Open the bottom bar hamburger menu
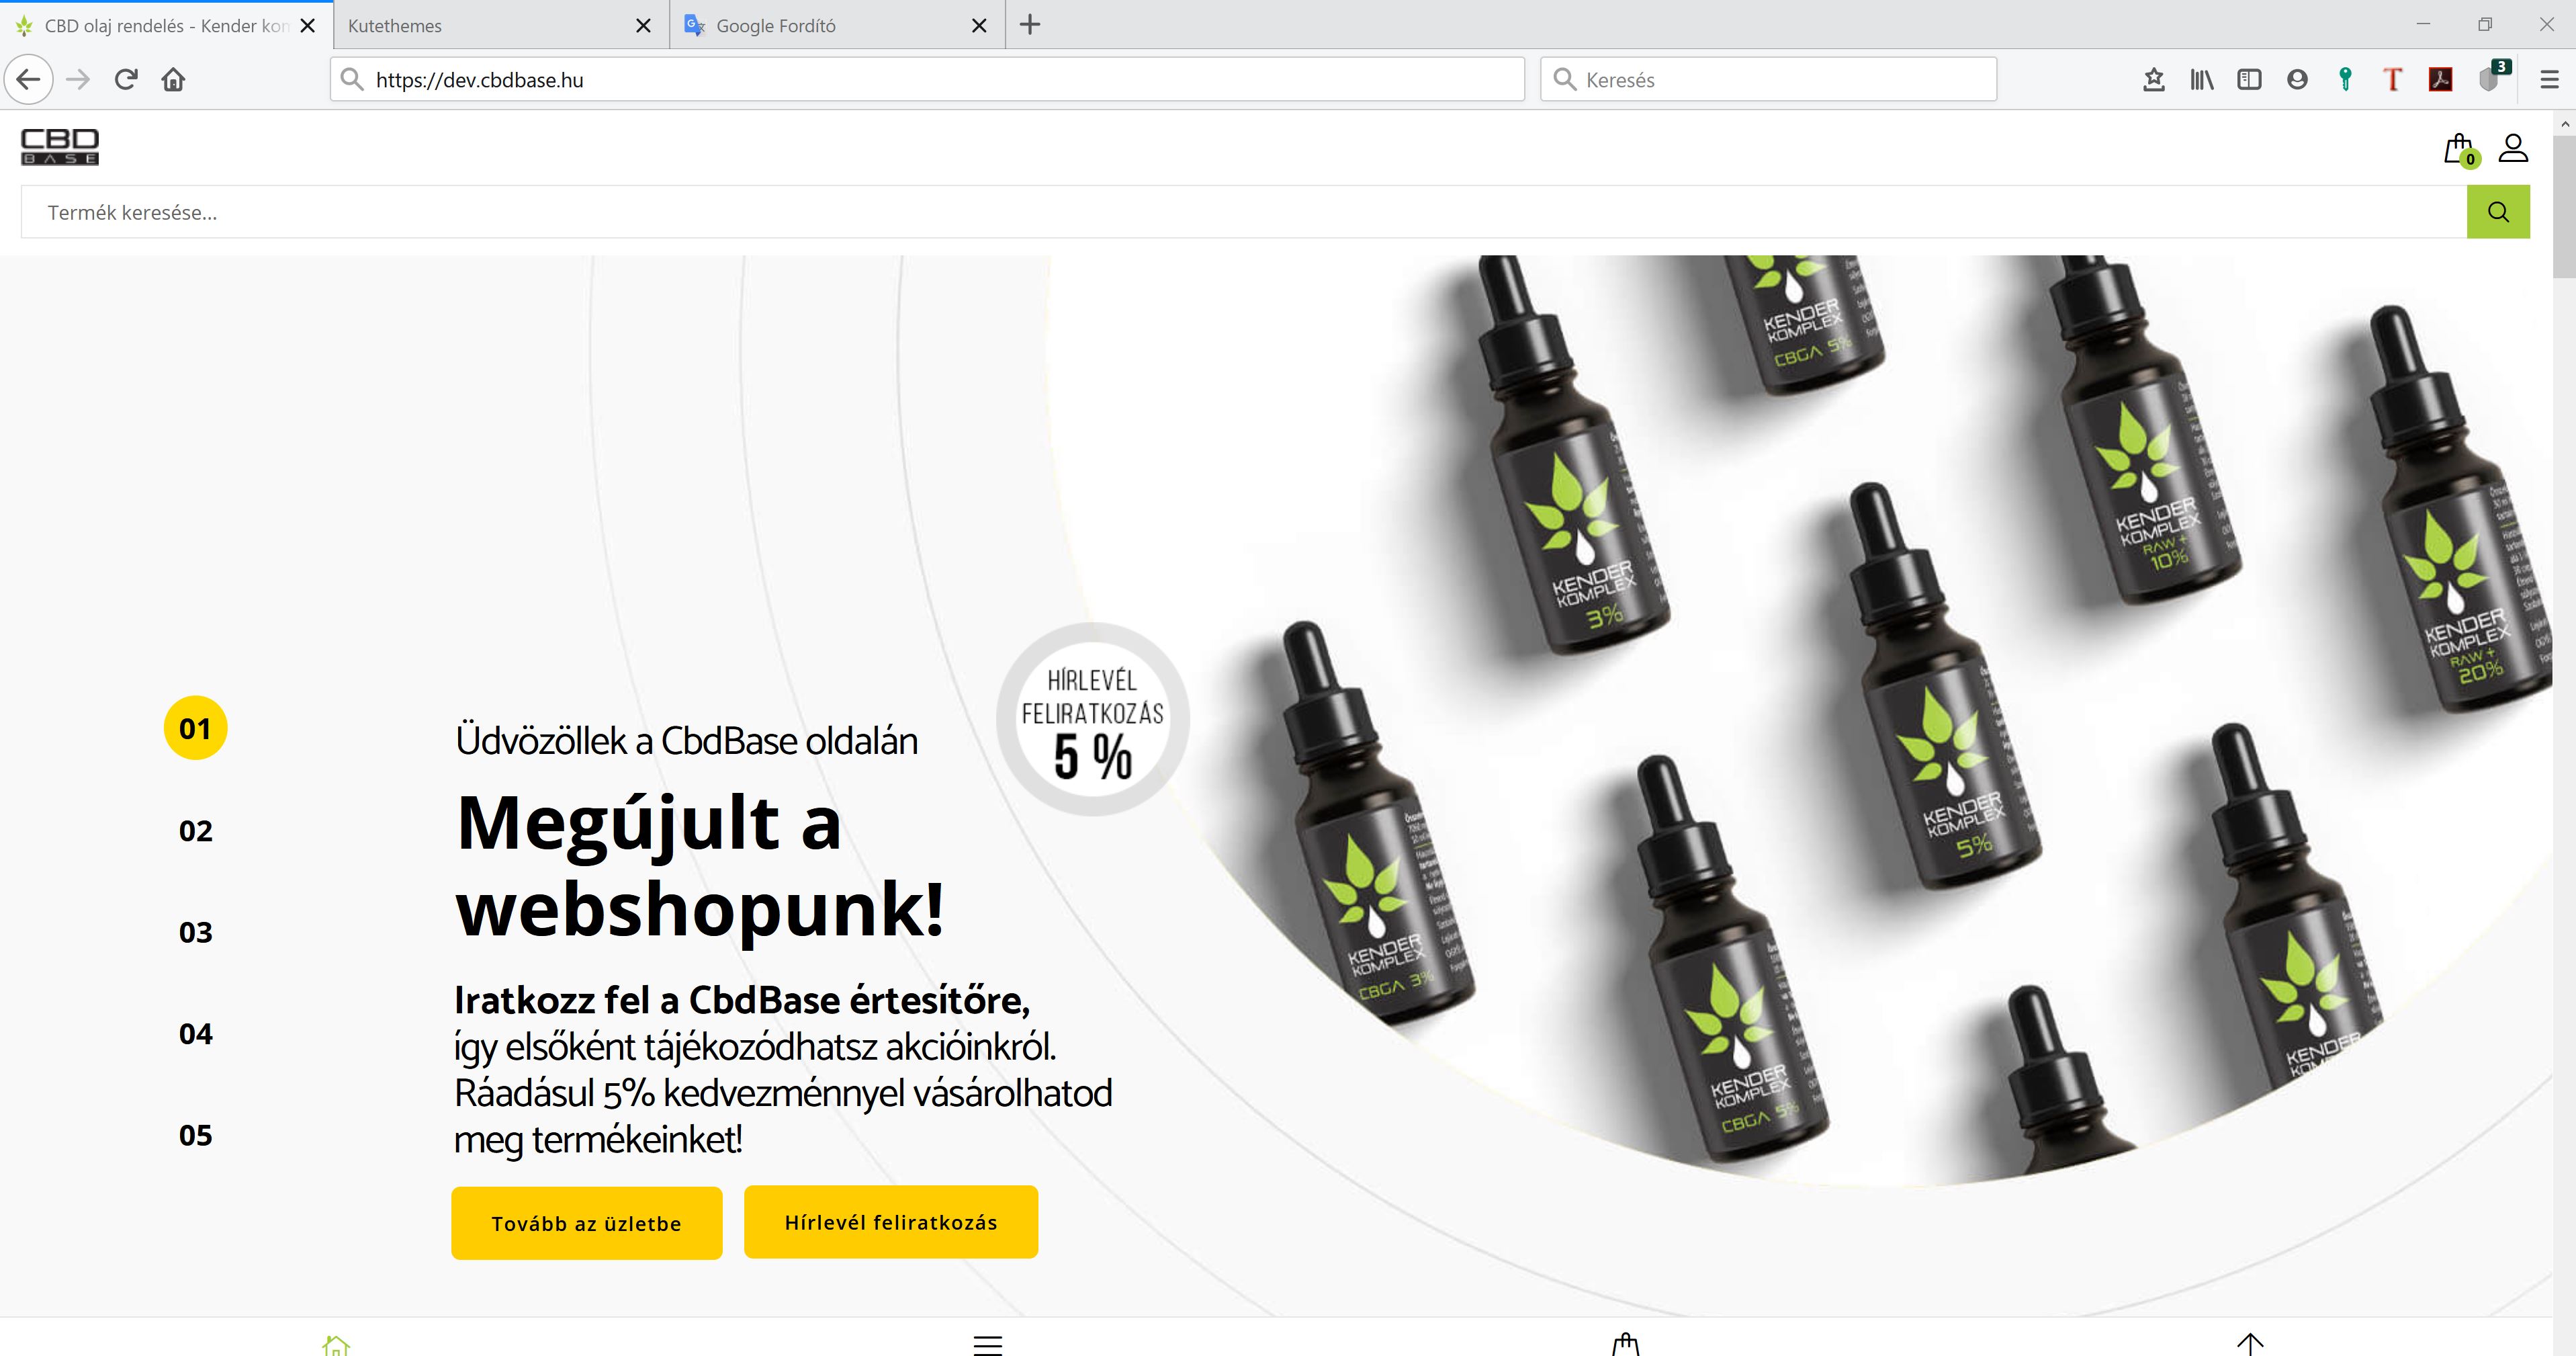The image size is (2576, 1356). (988, 1345)
